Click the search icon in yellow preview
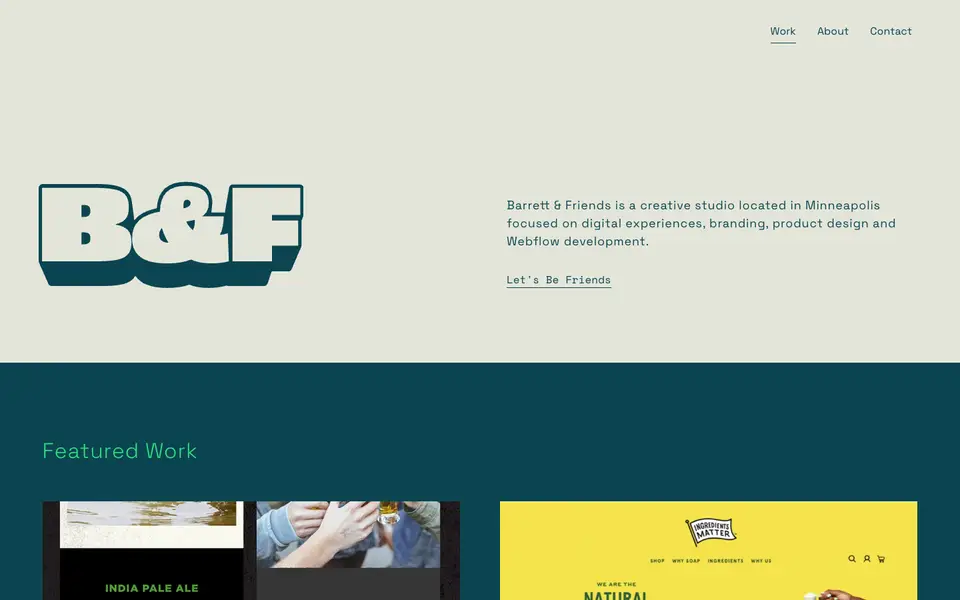 click(x=852, y=559)
